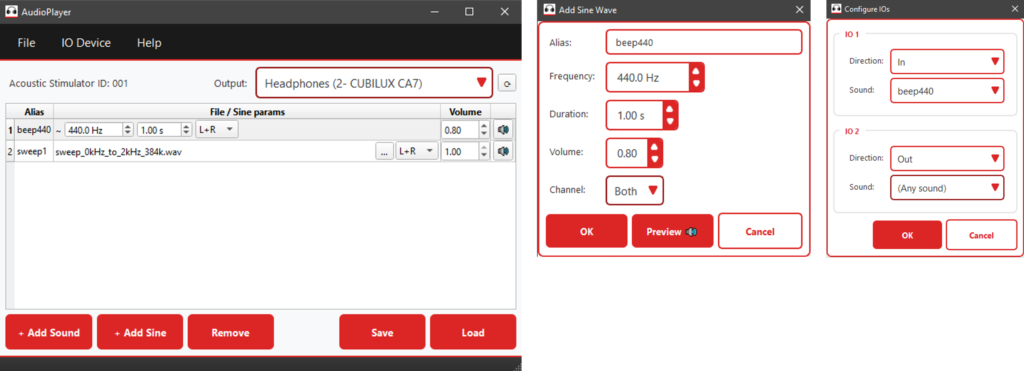Click volume 1.00 spinbox in sweep1 row
1024x371 pixels.
click(465, 151)
